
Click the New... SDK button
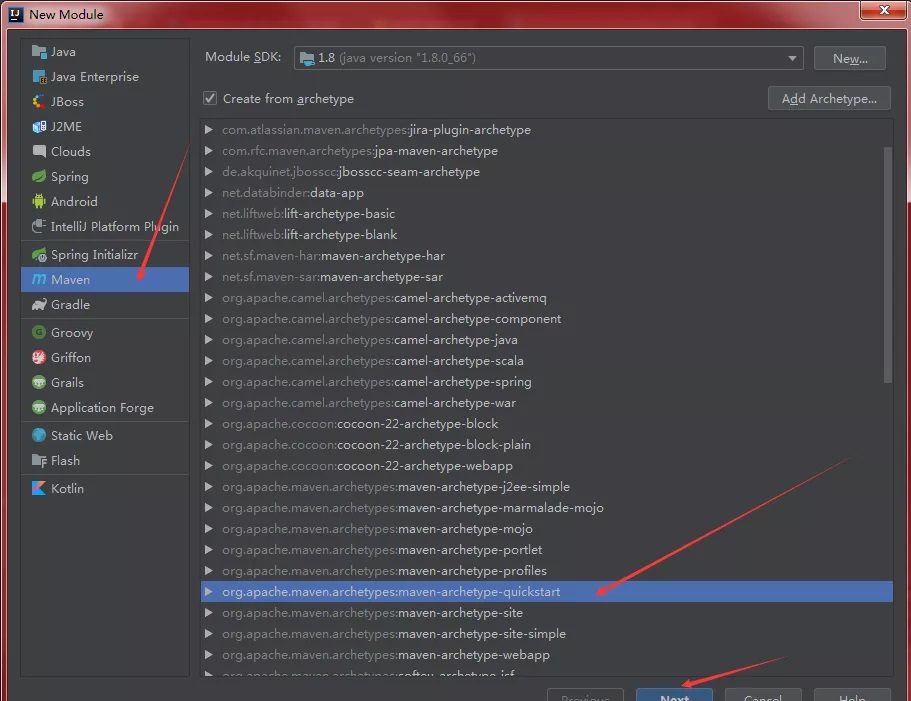(850, 58)
